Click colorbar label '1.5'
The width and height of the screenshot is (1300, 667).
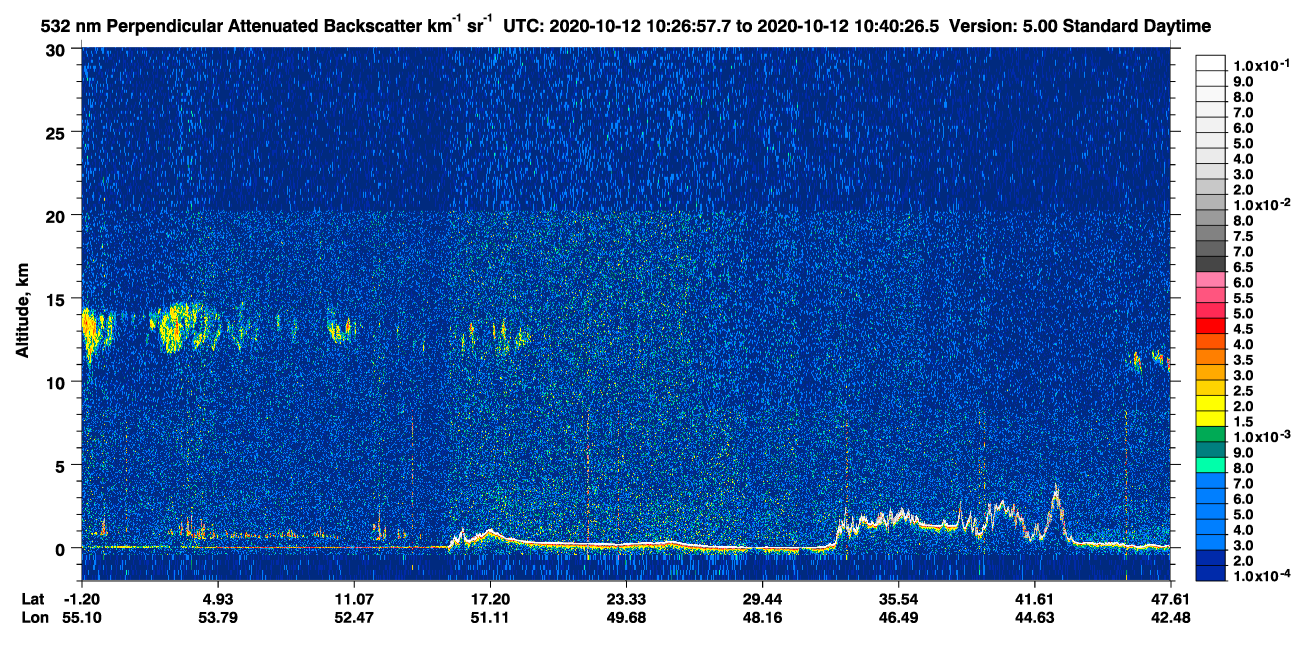[x=1242, y=421]
